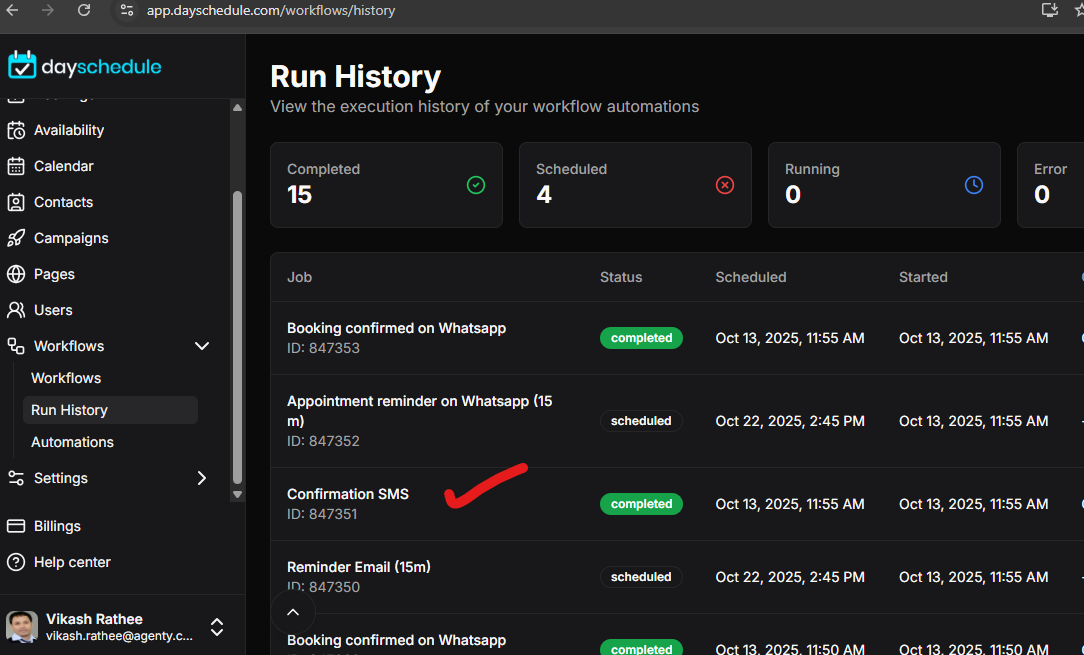This screenshot has width=1084, height=655.
Task: Click the Availability clock-calendar icon
Action: point(16,130)
